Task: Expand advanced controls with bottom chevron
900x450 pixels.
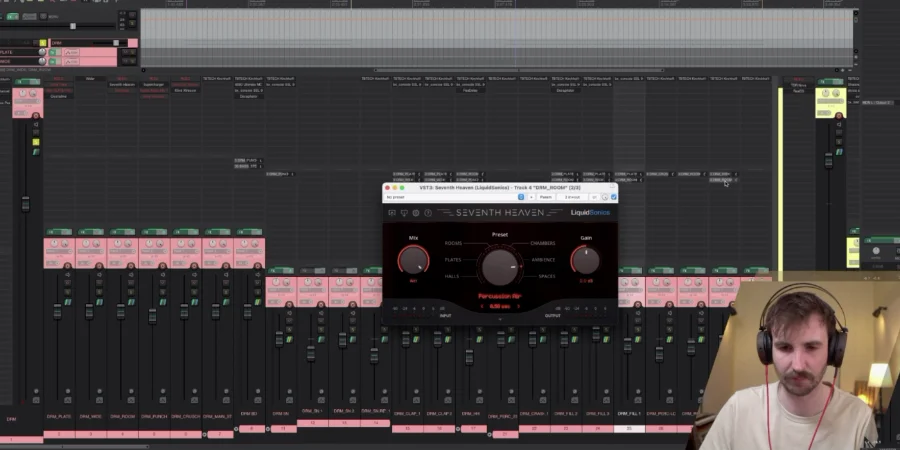Action: [500, 319]
